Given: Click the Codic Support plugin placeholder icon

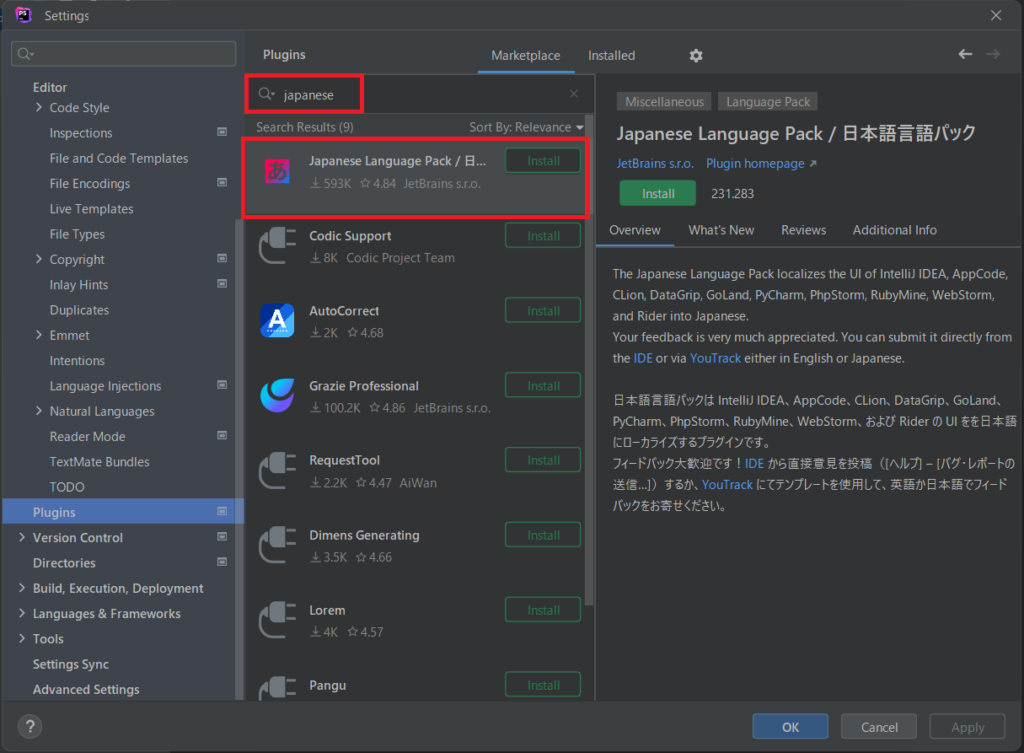Looking at the screenshot, I should [277, 246].
